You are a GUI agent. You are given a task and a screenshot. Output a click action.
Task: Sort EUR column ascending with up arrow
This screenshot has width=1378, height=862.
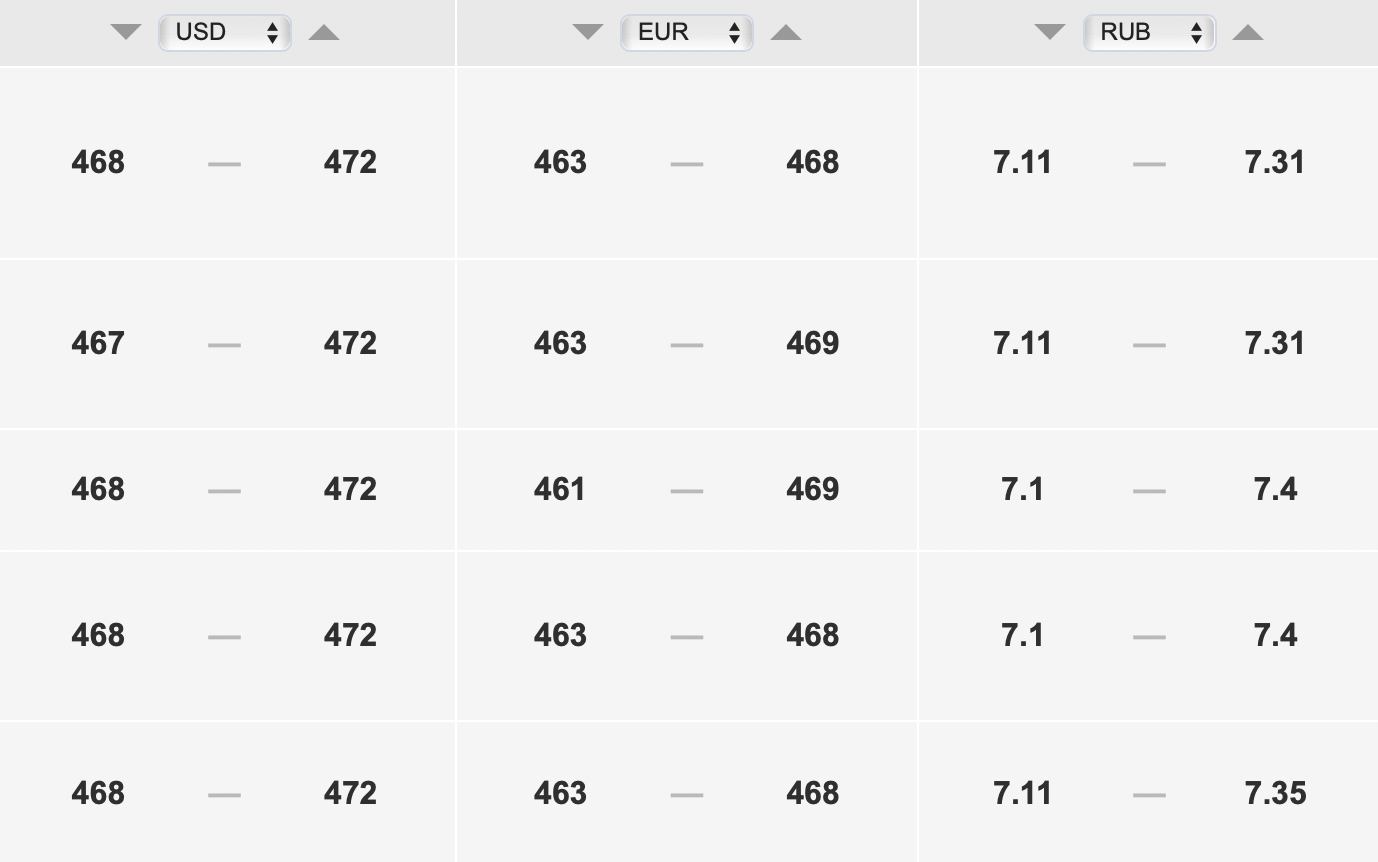pos(786,32)
